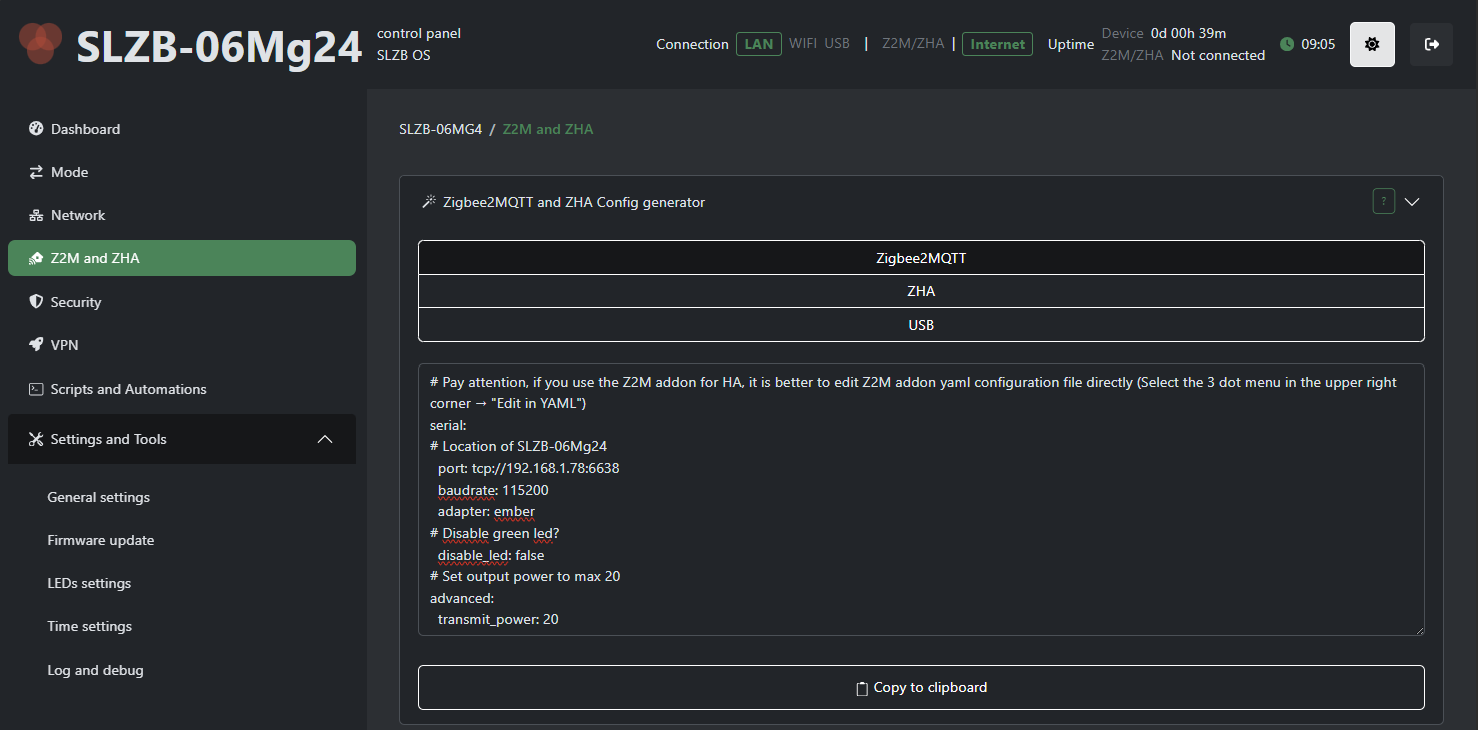Image resolution: width=1478 pixels, height=730 pixels.
Task: Switch to the USB config option
Action: tap(921, 325)
